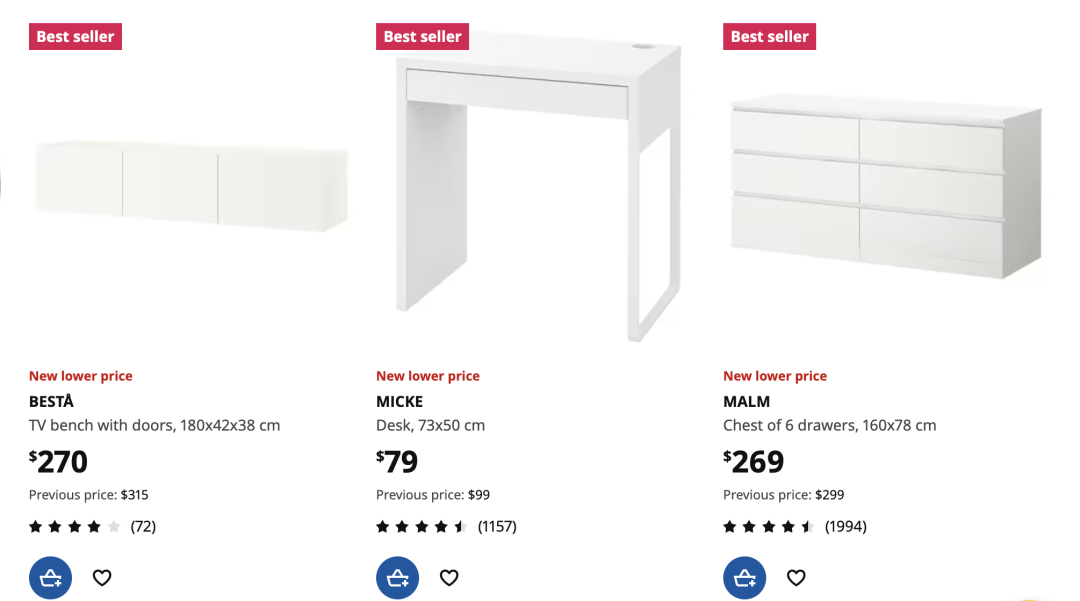Click Best seller badge on MICKE
Viewport: 1080px width, 601px height.
422,36
